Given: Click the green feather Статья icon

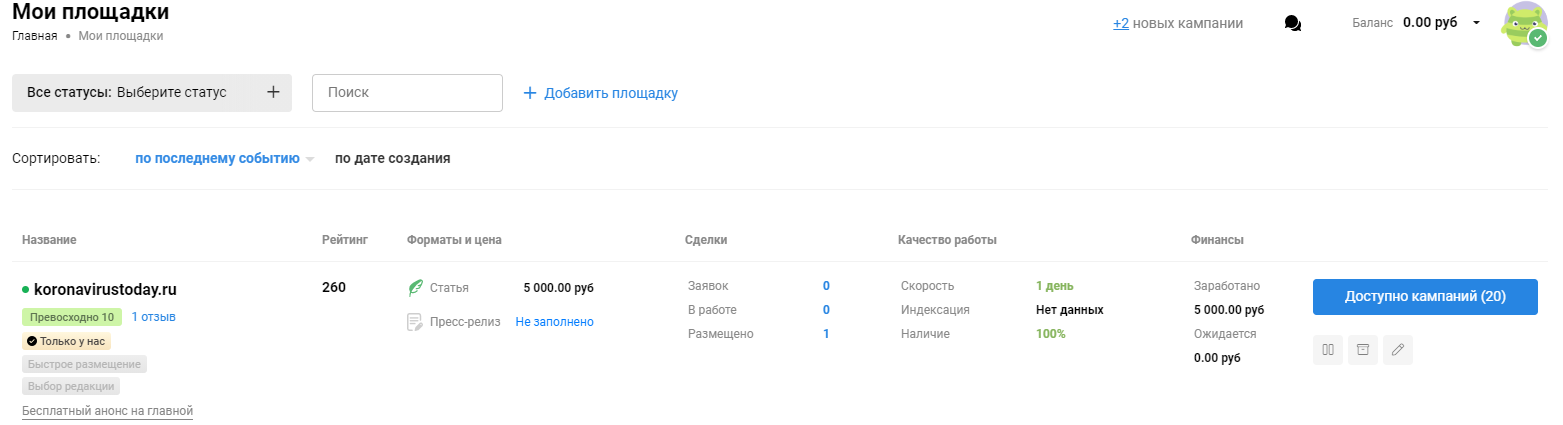Looking at the screenshot, I should 415,288.
